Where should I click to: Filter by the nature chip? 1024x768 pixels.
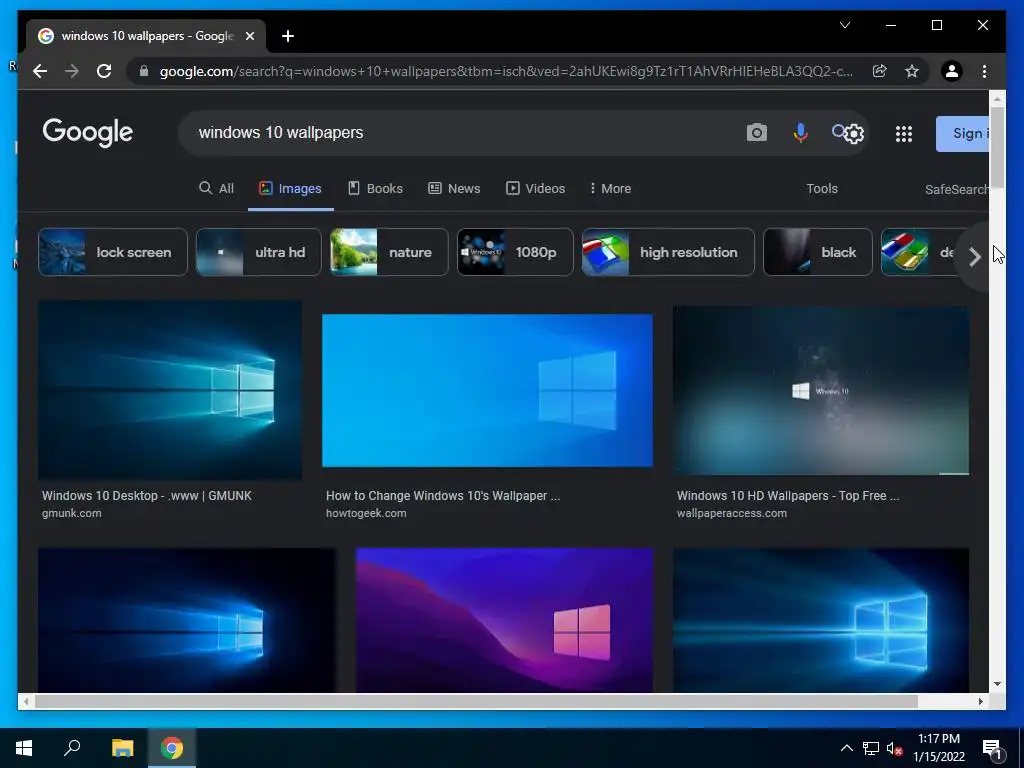point(389,252)
